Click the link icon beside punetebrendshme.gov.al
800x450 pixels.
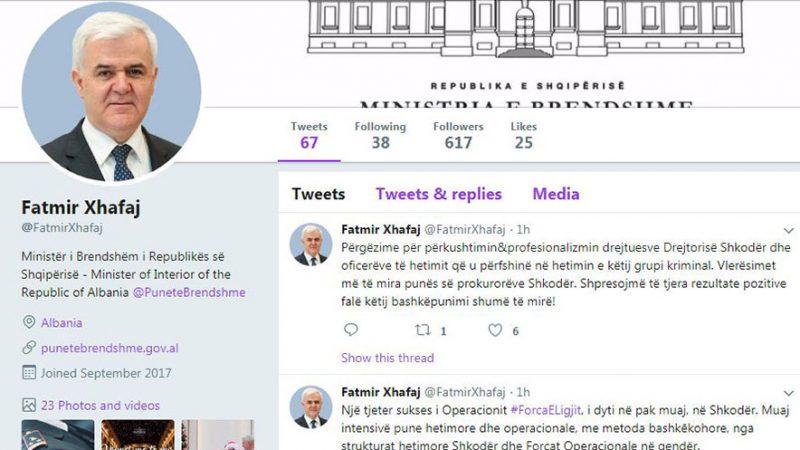29,347
